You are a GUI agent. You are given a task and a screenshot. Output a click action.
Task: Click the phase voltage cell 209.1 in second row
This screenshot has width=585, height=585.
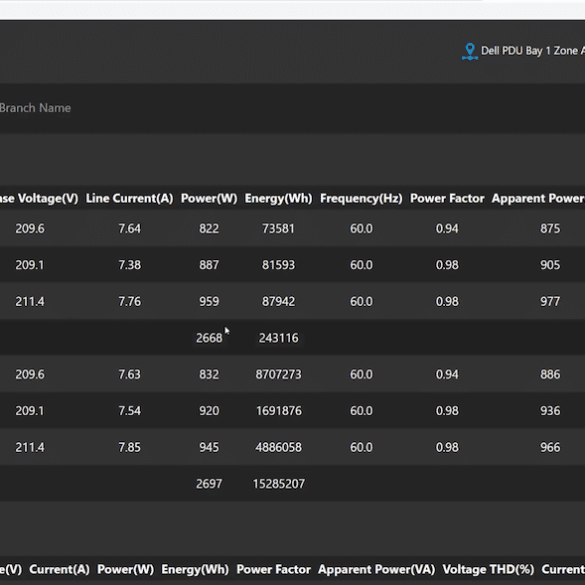tap(29, 265)
